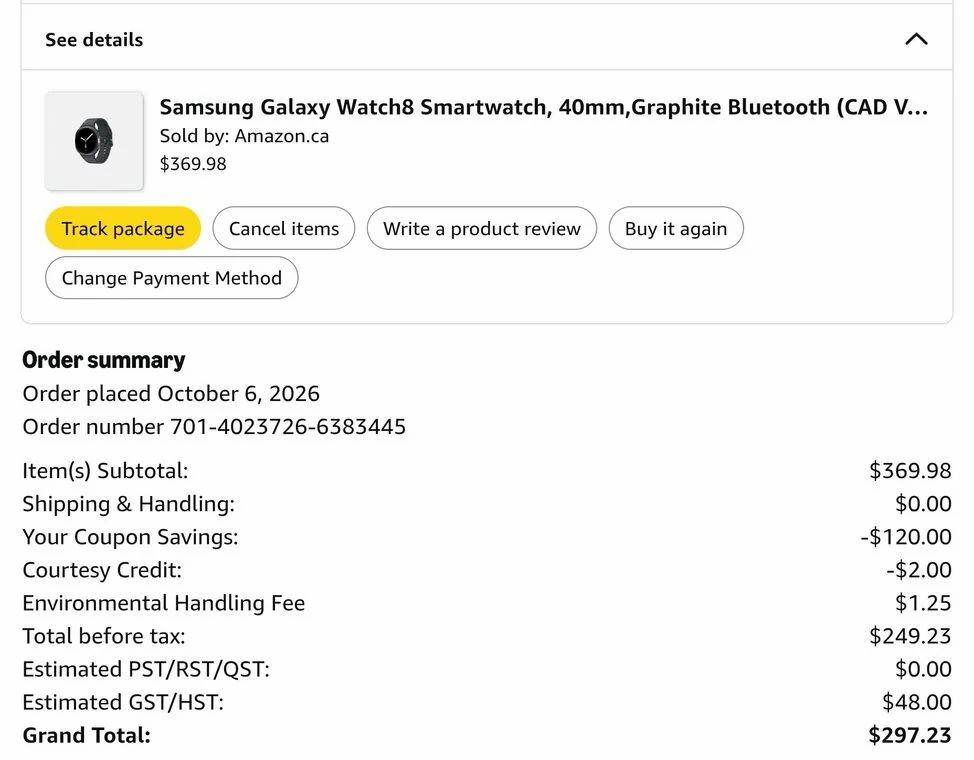Image resolution: width=974 pixels, height=760 pixels.
Task: Open the Samsung Galaxy Watch8 product thumbnail
Action: pos(94,141)
